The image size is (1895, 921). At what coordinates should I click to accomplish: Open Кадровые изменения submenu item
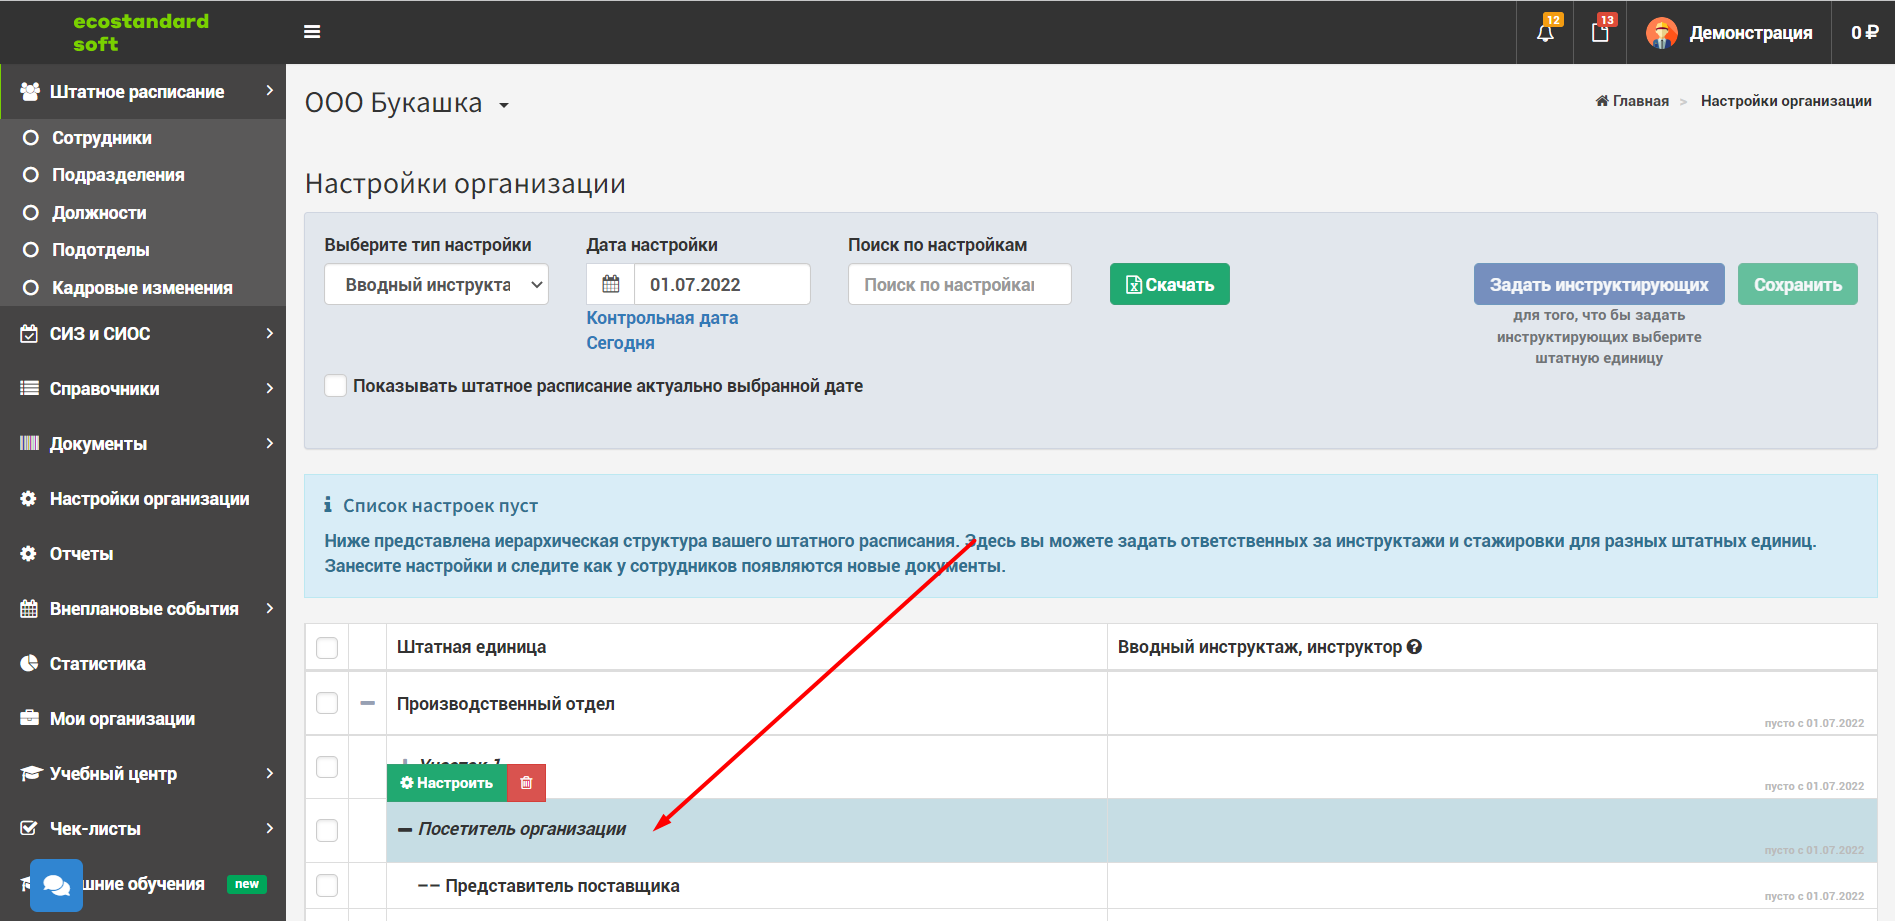(x=142, y=288)
